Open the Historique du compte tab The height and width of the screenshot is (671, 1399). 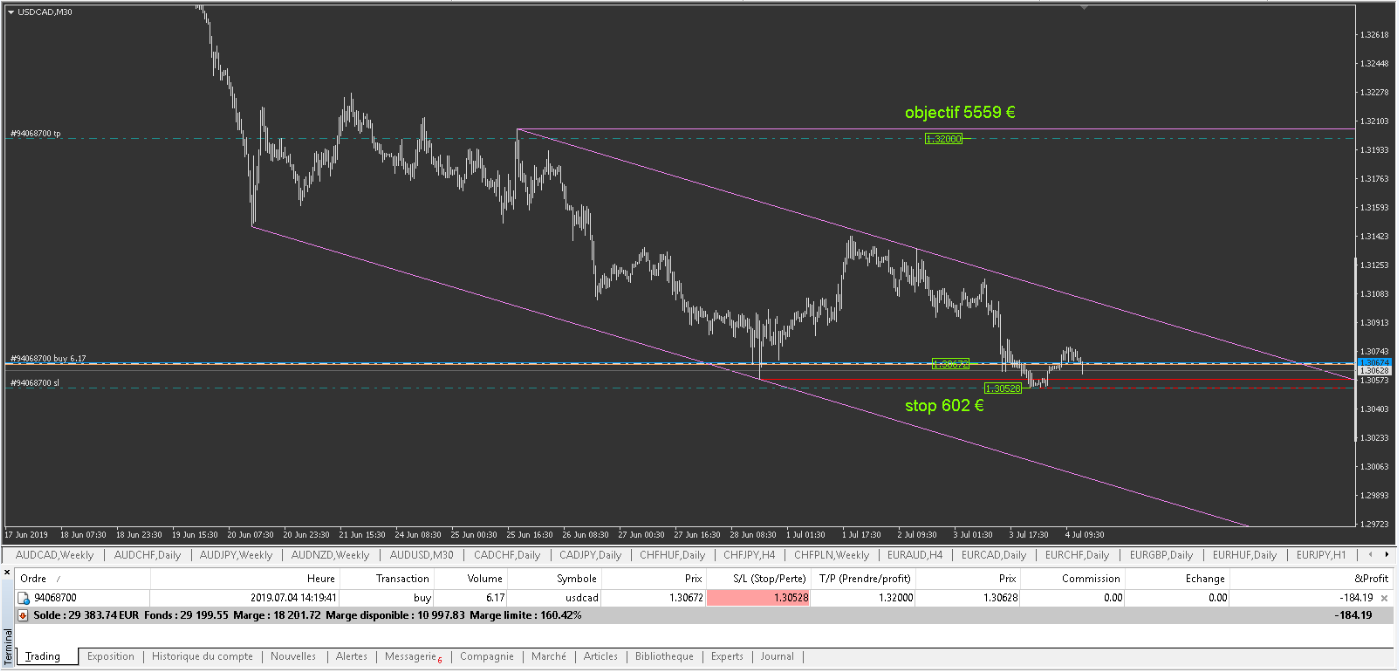coord(202,657)
